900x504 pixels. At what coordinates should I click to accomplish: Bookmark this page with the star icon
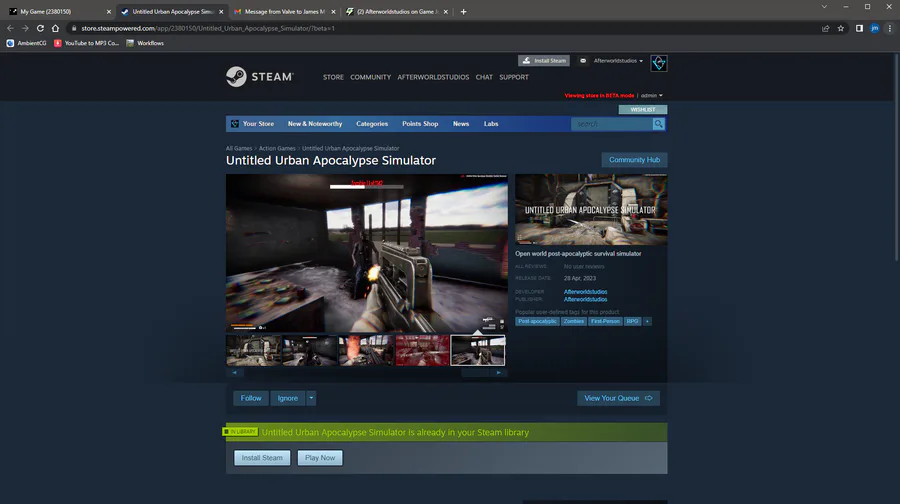[841, 28]
